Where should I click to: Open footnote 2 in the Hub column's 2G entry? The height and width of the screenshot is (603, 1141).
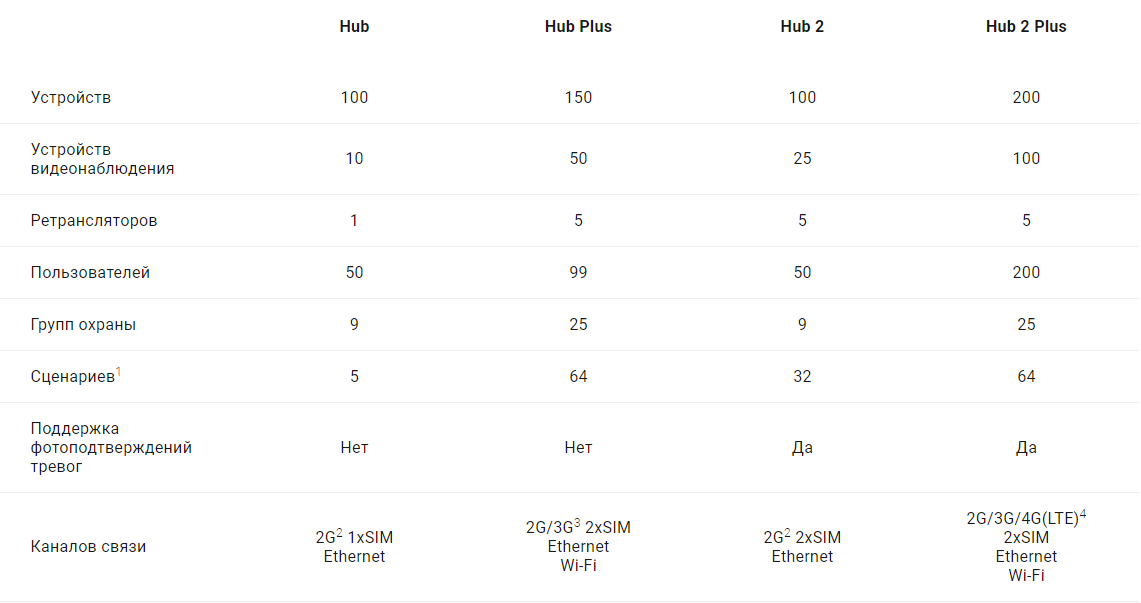[340, 532]
